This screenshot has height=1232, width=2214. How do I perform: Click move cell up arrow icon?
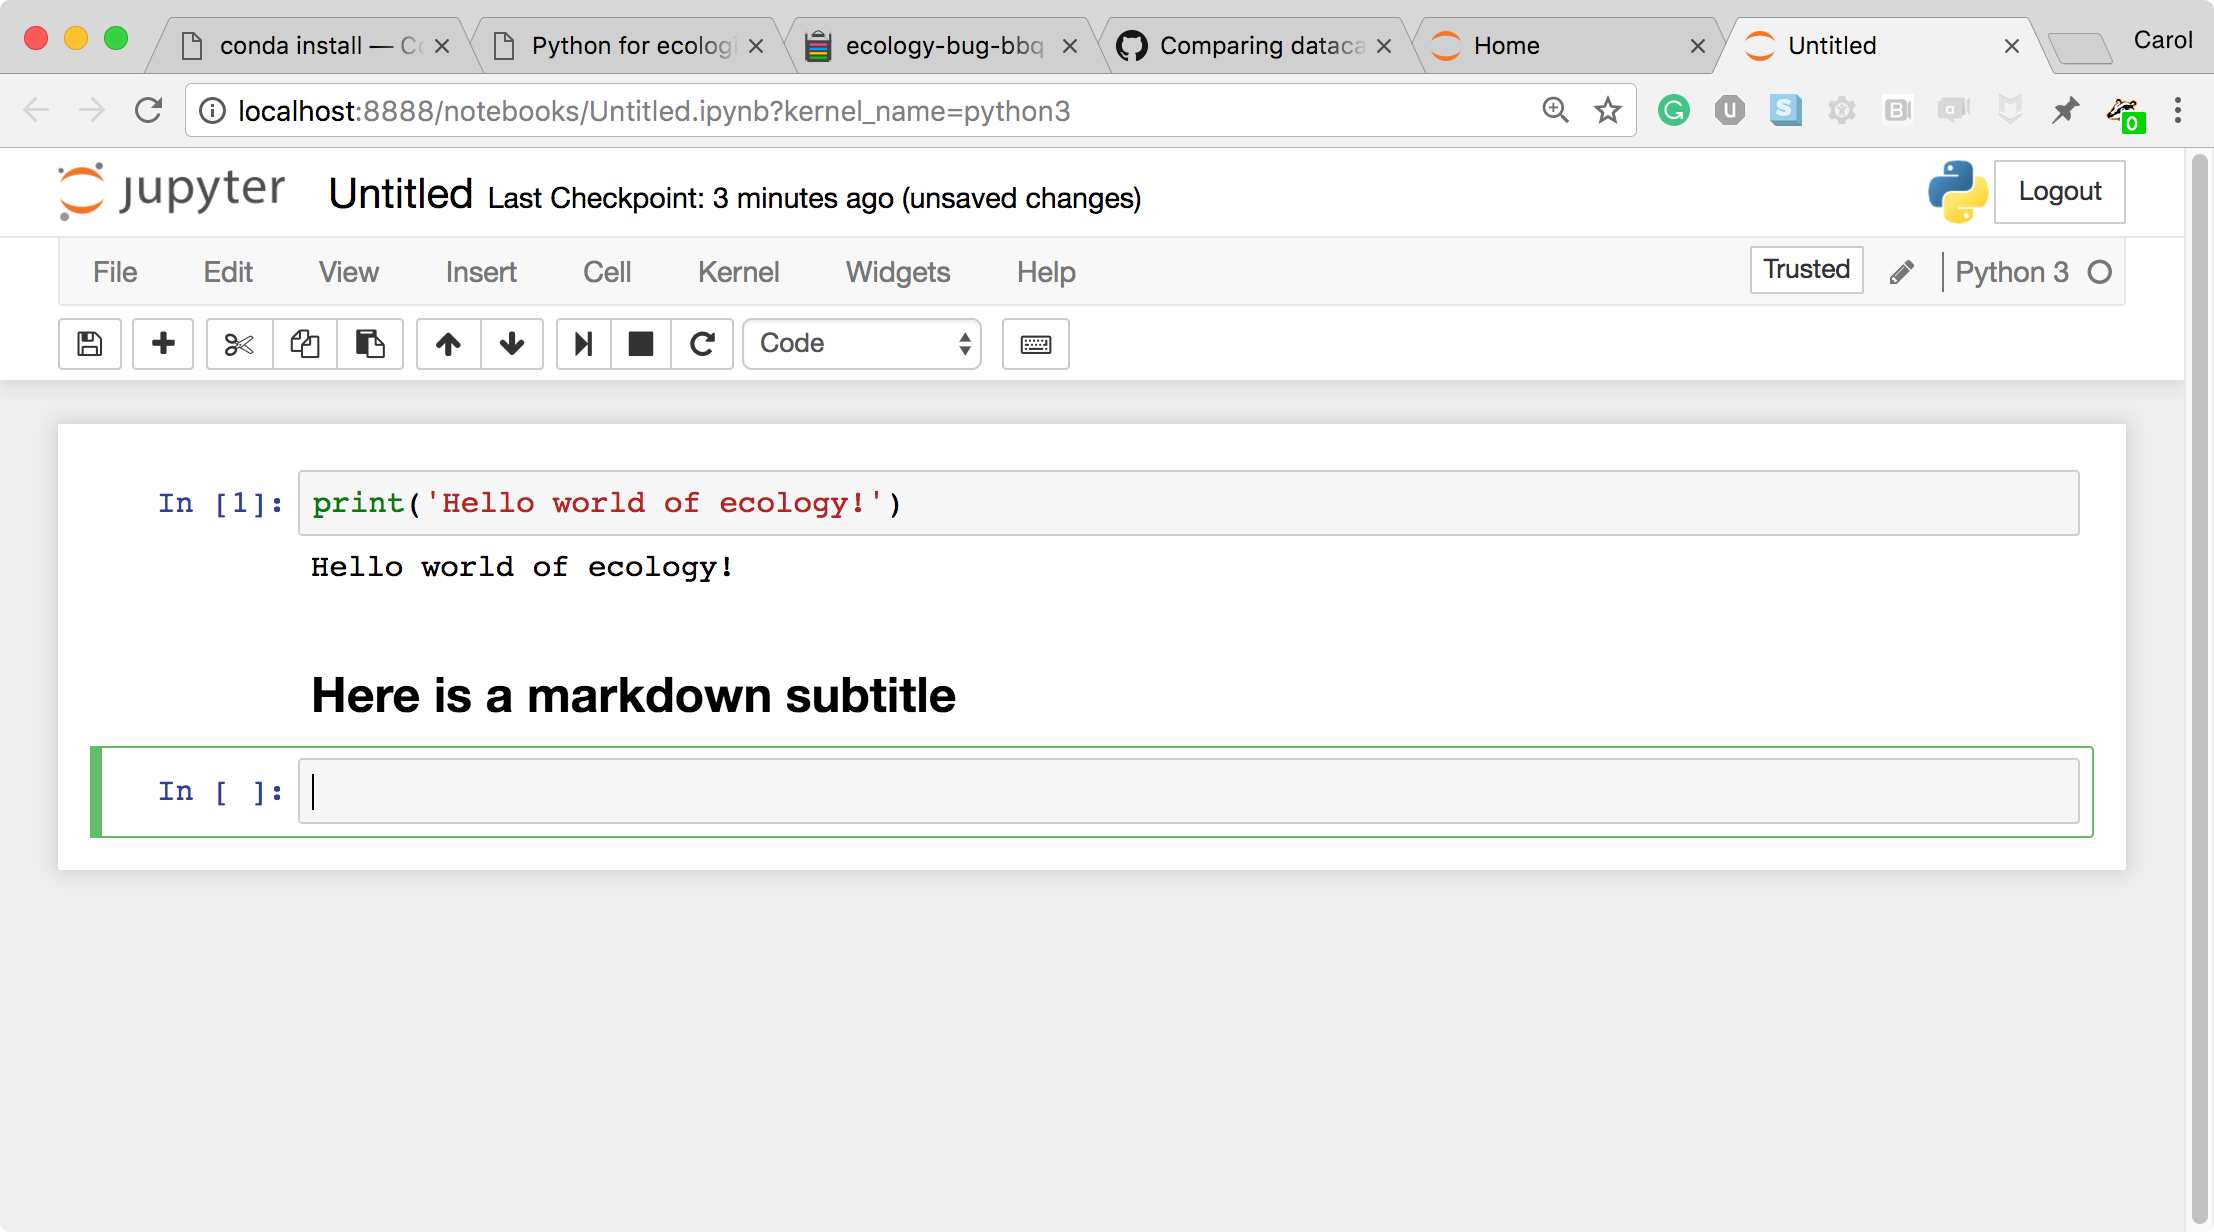(446, 341)
